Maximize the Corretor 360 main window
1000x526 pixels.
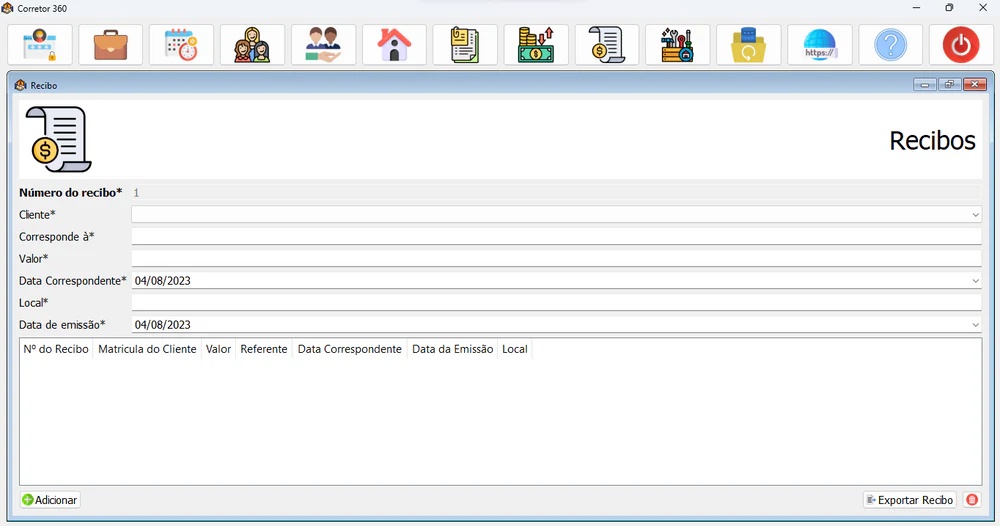click(x=950, y=8)
